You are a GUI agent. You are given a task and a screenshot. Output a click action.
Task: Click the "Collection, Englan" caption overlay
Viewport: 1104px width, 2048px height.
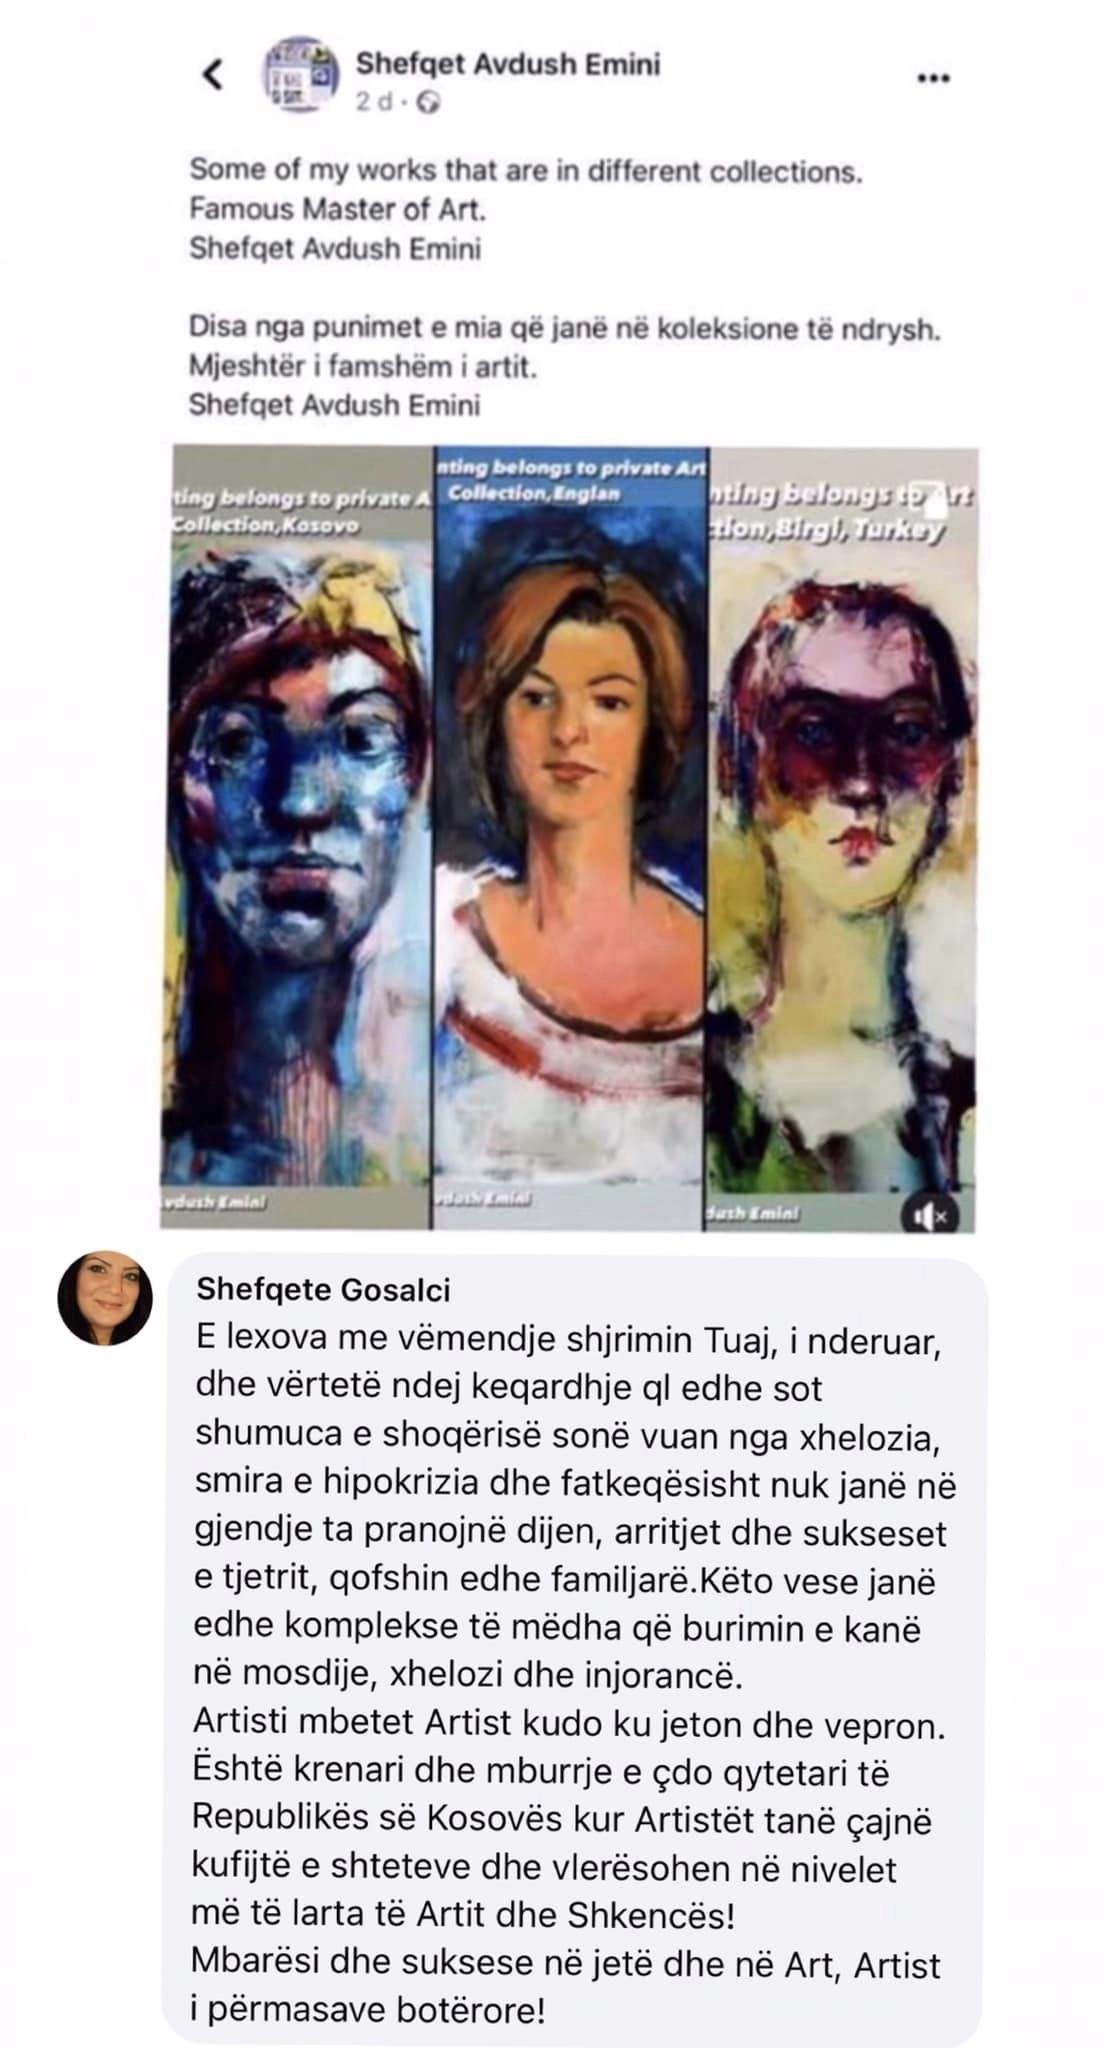[534, 493]
